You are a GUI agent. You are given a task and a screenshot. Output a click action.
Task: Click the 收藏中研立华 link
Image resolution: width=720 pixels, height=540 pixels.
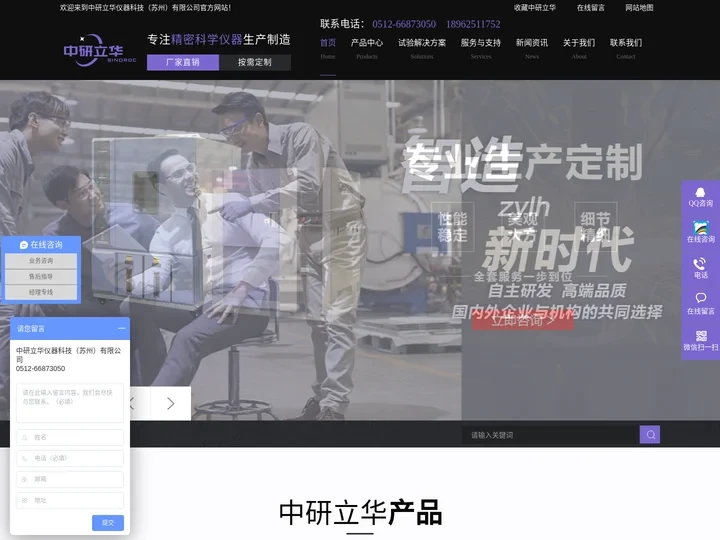click(x=534, y=7)
